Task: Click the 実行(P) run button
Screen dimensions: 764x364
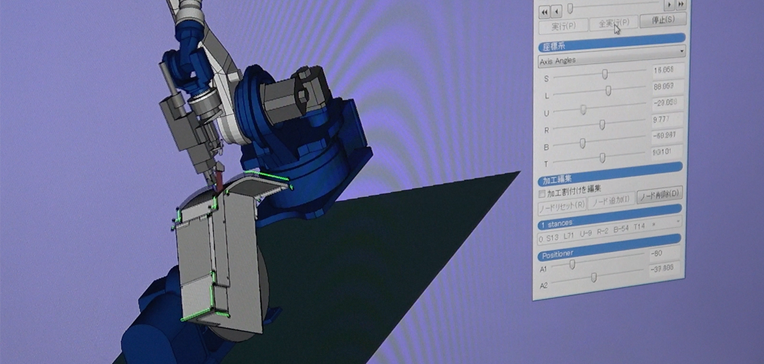Action: pyautogui.click(x=563, y=26)
